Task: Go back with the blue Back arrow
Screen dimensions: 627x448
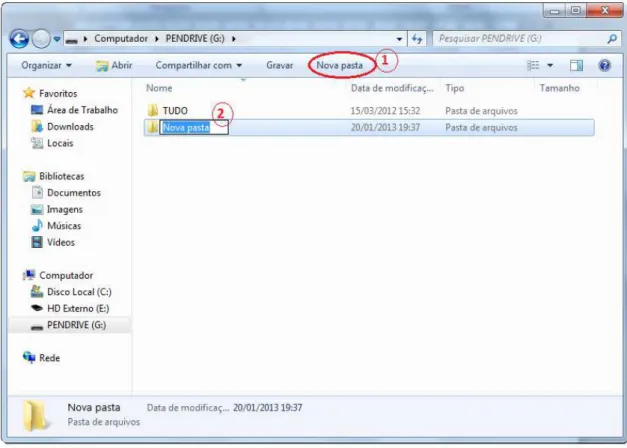Action: tap(19, 39)
